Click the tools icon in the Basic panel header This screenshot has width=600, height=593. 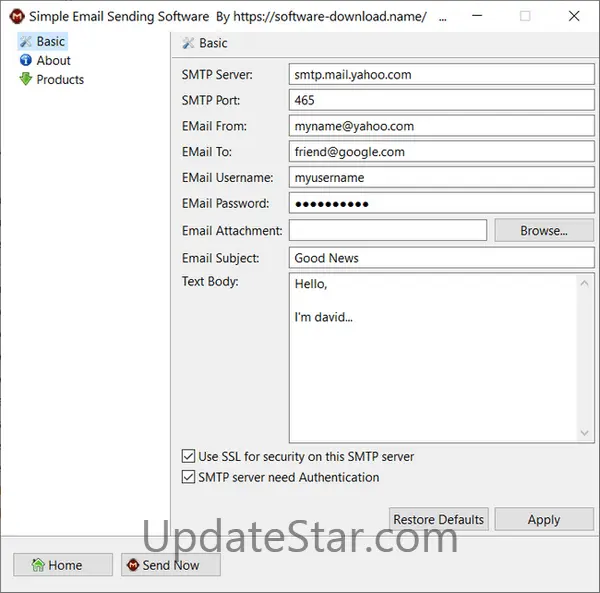pyautogui.click(x=188, y=43)
